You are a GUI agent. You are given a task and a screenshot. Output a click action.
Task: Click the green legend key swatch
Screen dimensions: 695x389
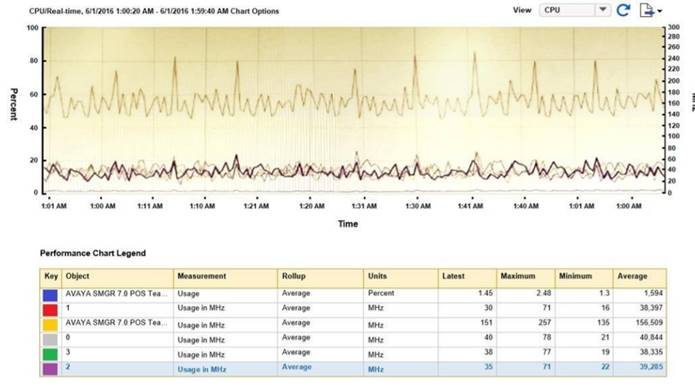(x=50, y=354)
